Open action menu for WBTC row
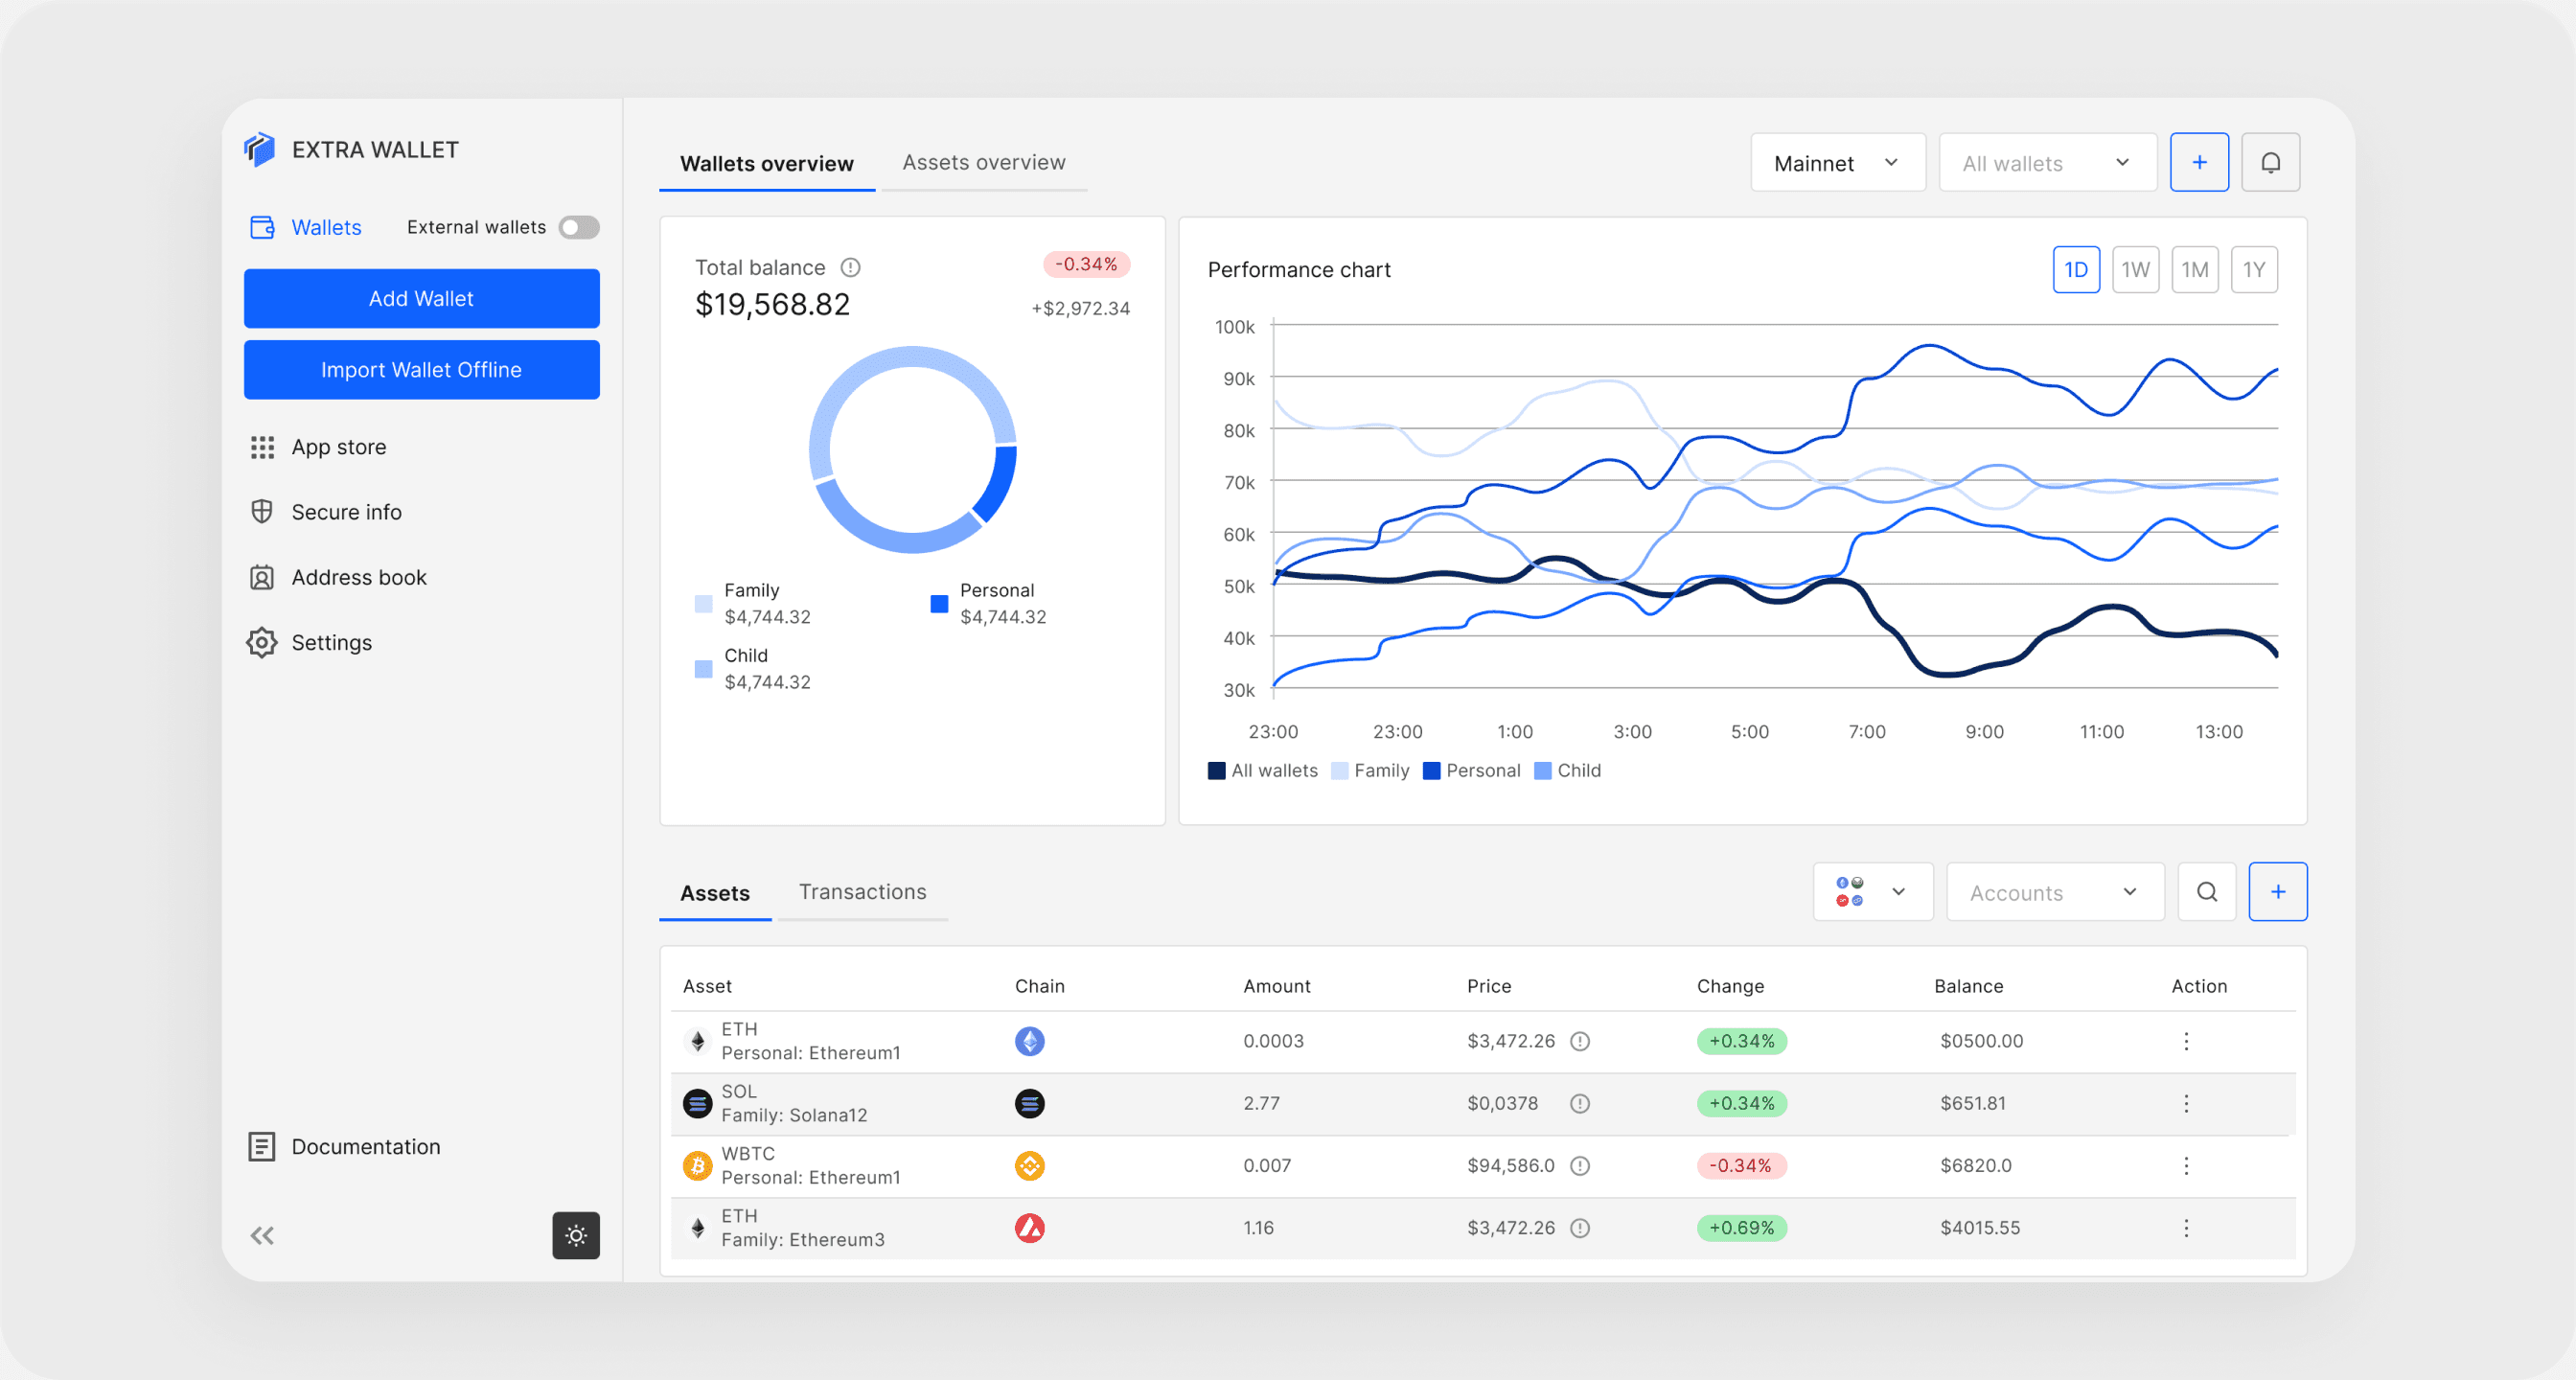This screenshot has height=1380, width=2576. click(x=2186, y=1166)
